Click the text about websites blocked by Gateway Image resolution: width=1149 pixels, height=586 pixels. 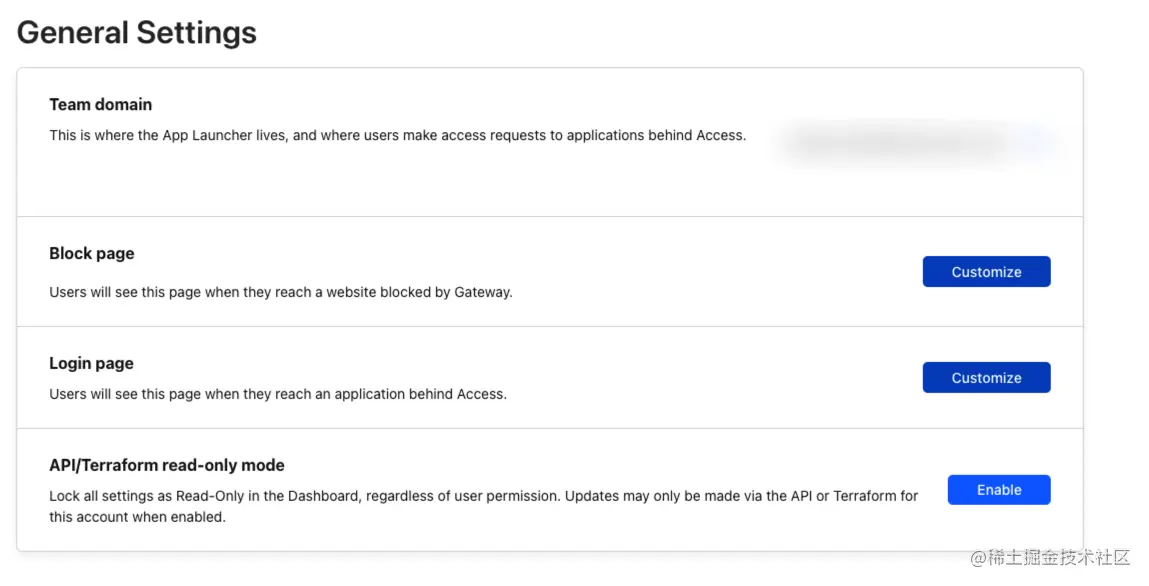tap(281, 292)
